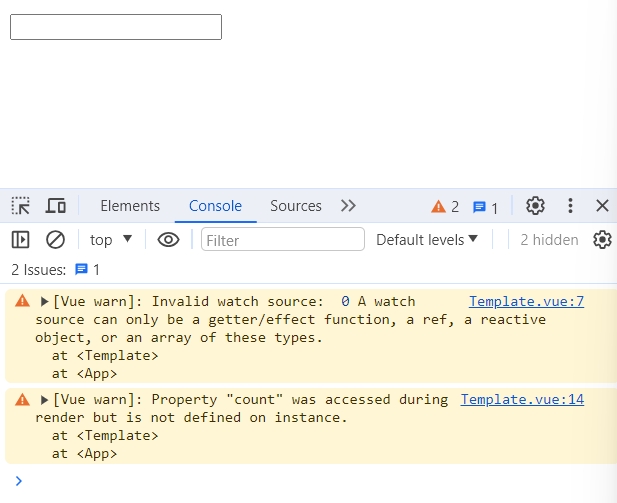Screen dimensions: 617x503
Task: Show more DevTools tabs via the chevrons
Action: coord(348,206)
